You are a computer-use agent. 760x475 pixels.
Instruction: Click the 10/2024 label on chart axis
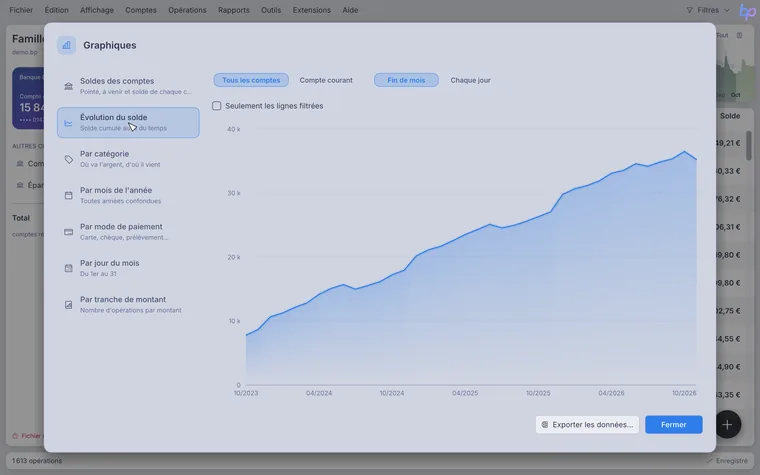point(392,393)
